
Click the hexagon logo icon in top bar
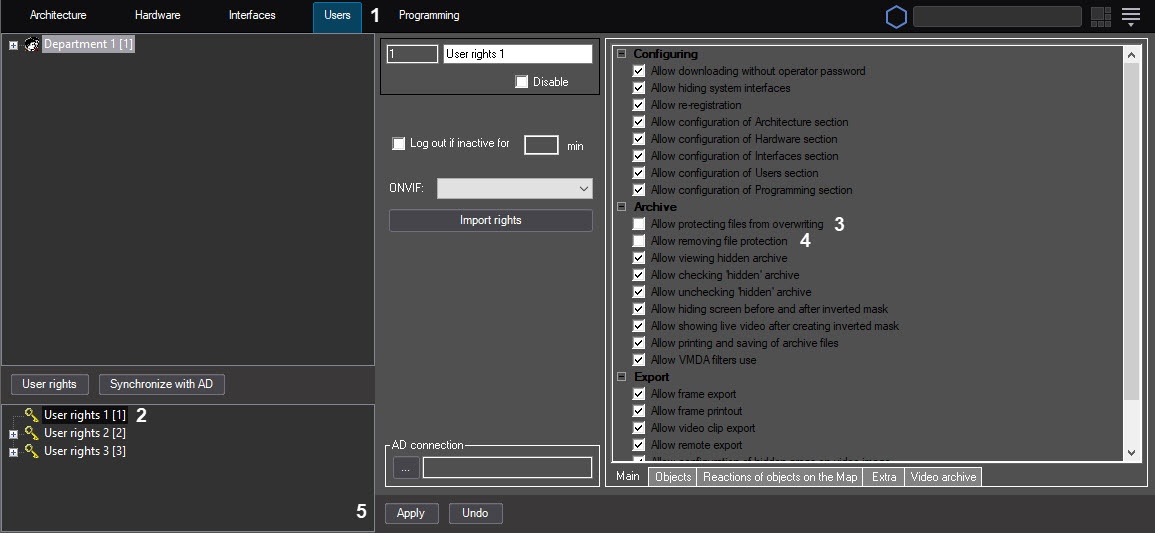896,17
